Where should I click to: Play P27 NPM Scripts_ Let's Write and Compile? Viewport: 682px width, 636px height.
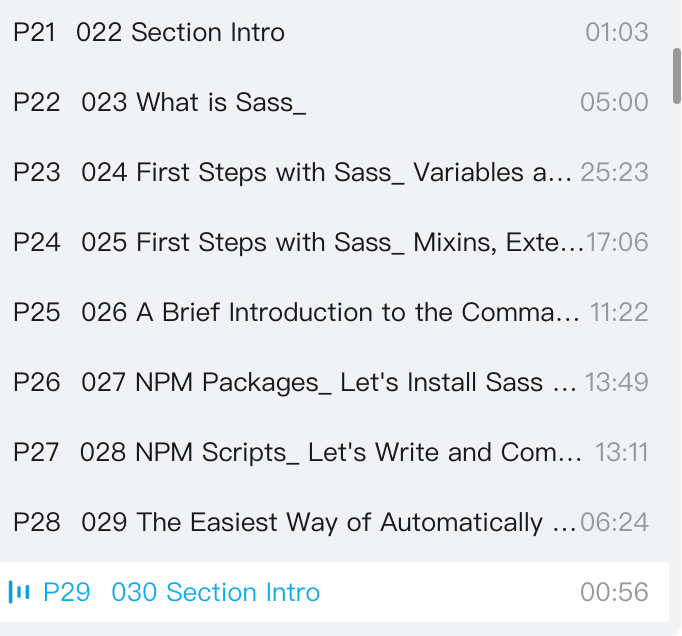(x=330, y=452)
